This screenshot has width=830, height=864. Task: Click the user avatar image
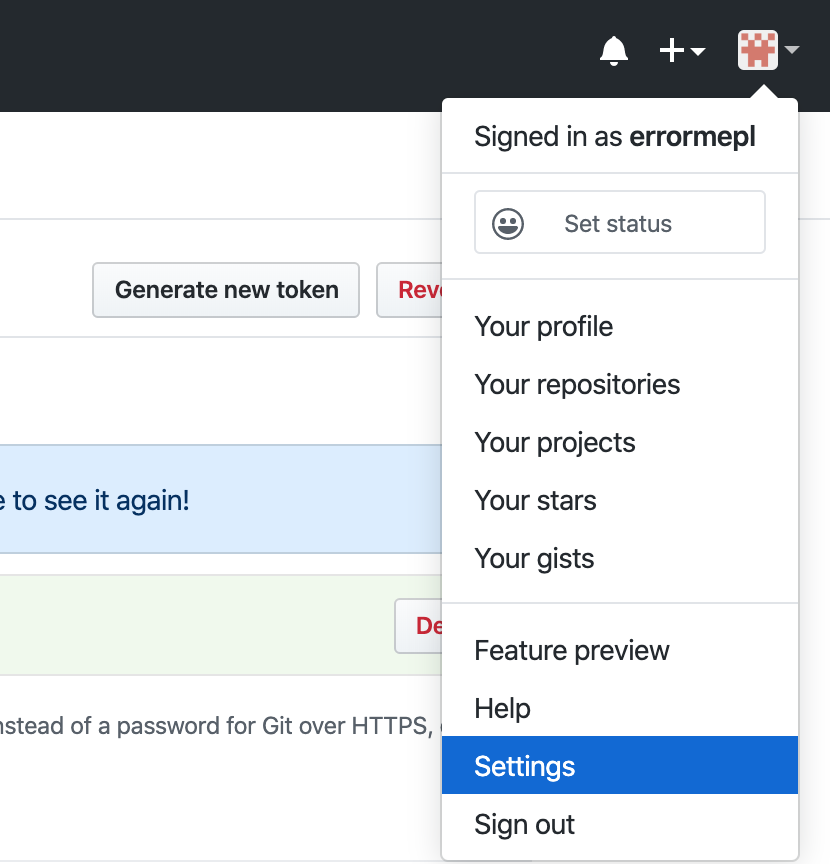click(x=758, y=50)
